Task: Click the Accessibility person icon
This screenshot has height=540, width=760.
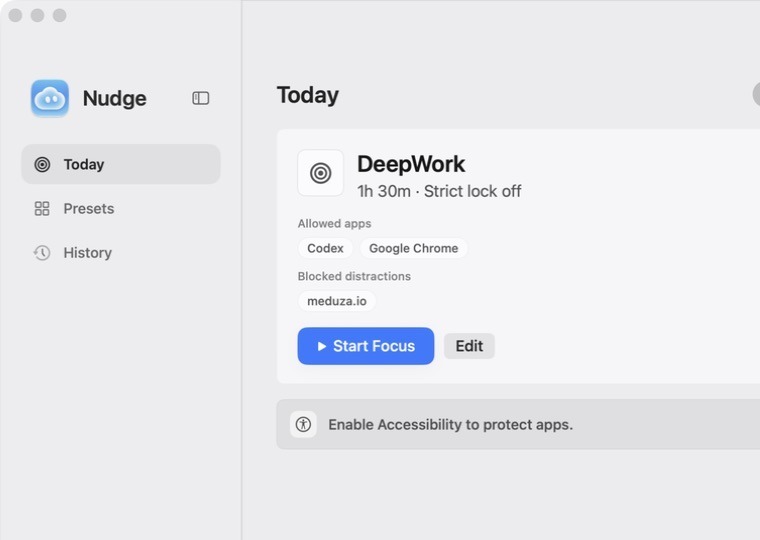Action: 303,425
